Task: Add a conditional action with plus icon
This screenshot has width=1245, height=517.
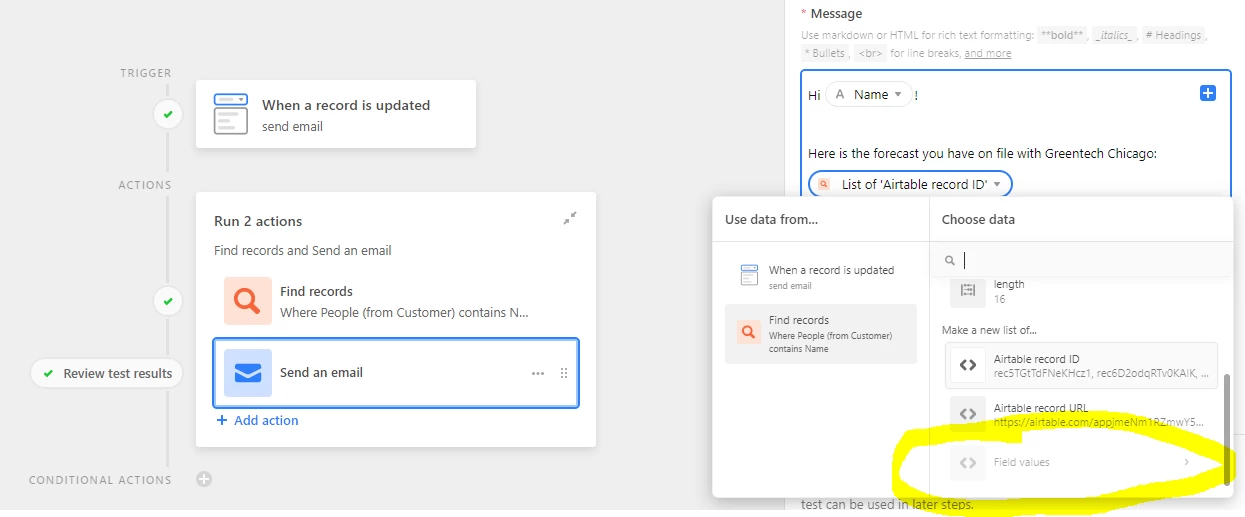Action: click(204, 479)
